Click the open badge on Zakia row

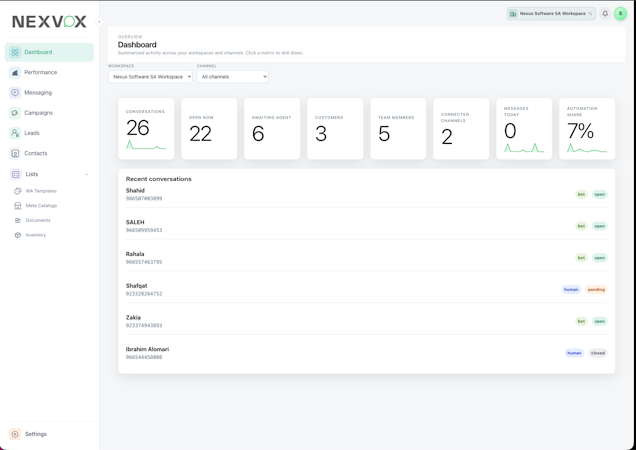tap(599, 321)
